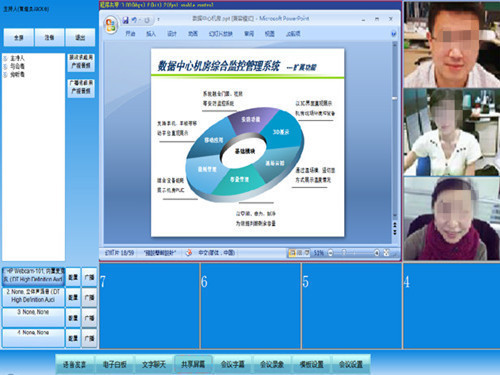Open the 会议录像 recording tab
Image resolution: width=500 pixels, height=375 pixels.
coord(272,364)
